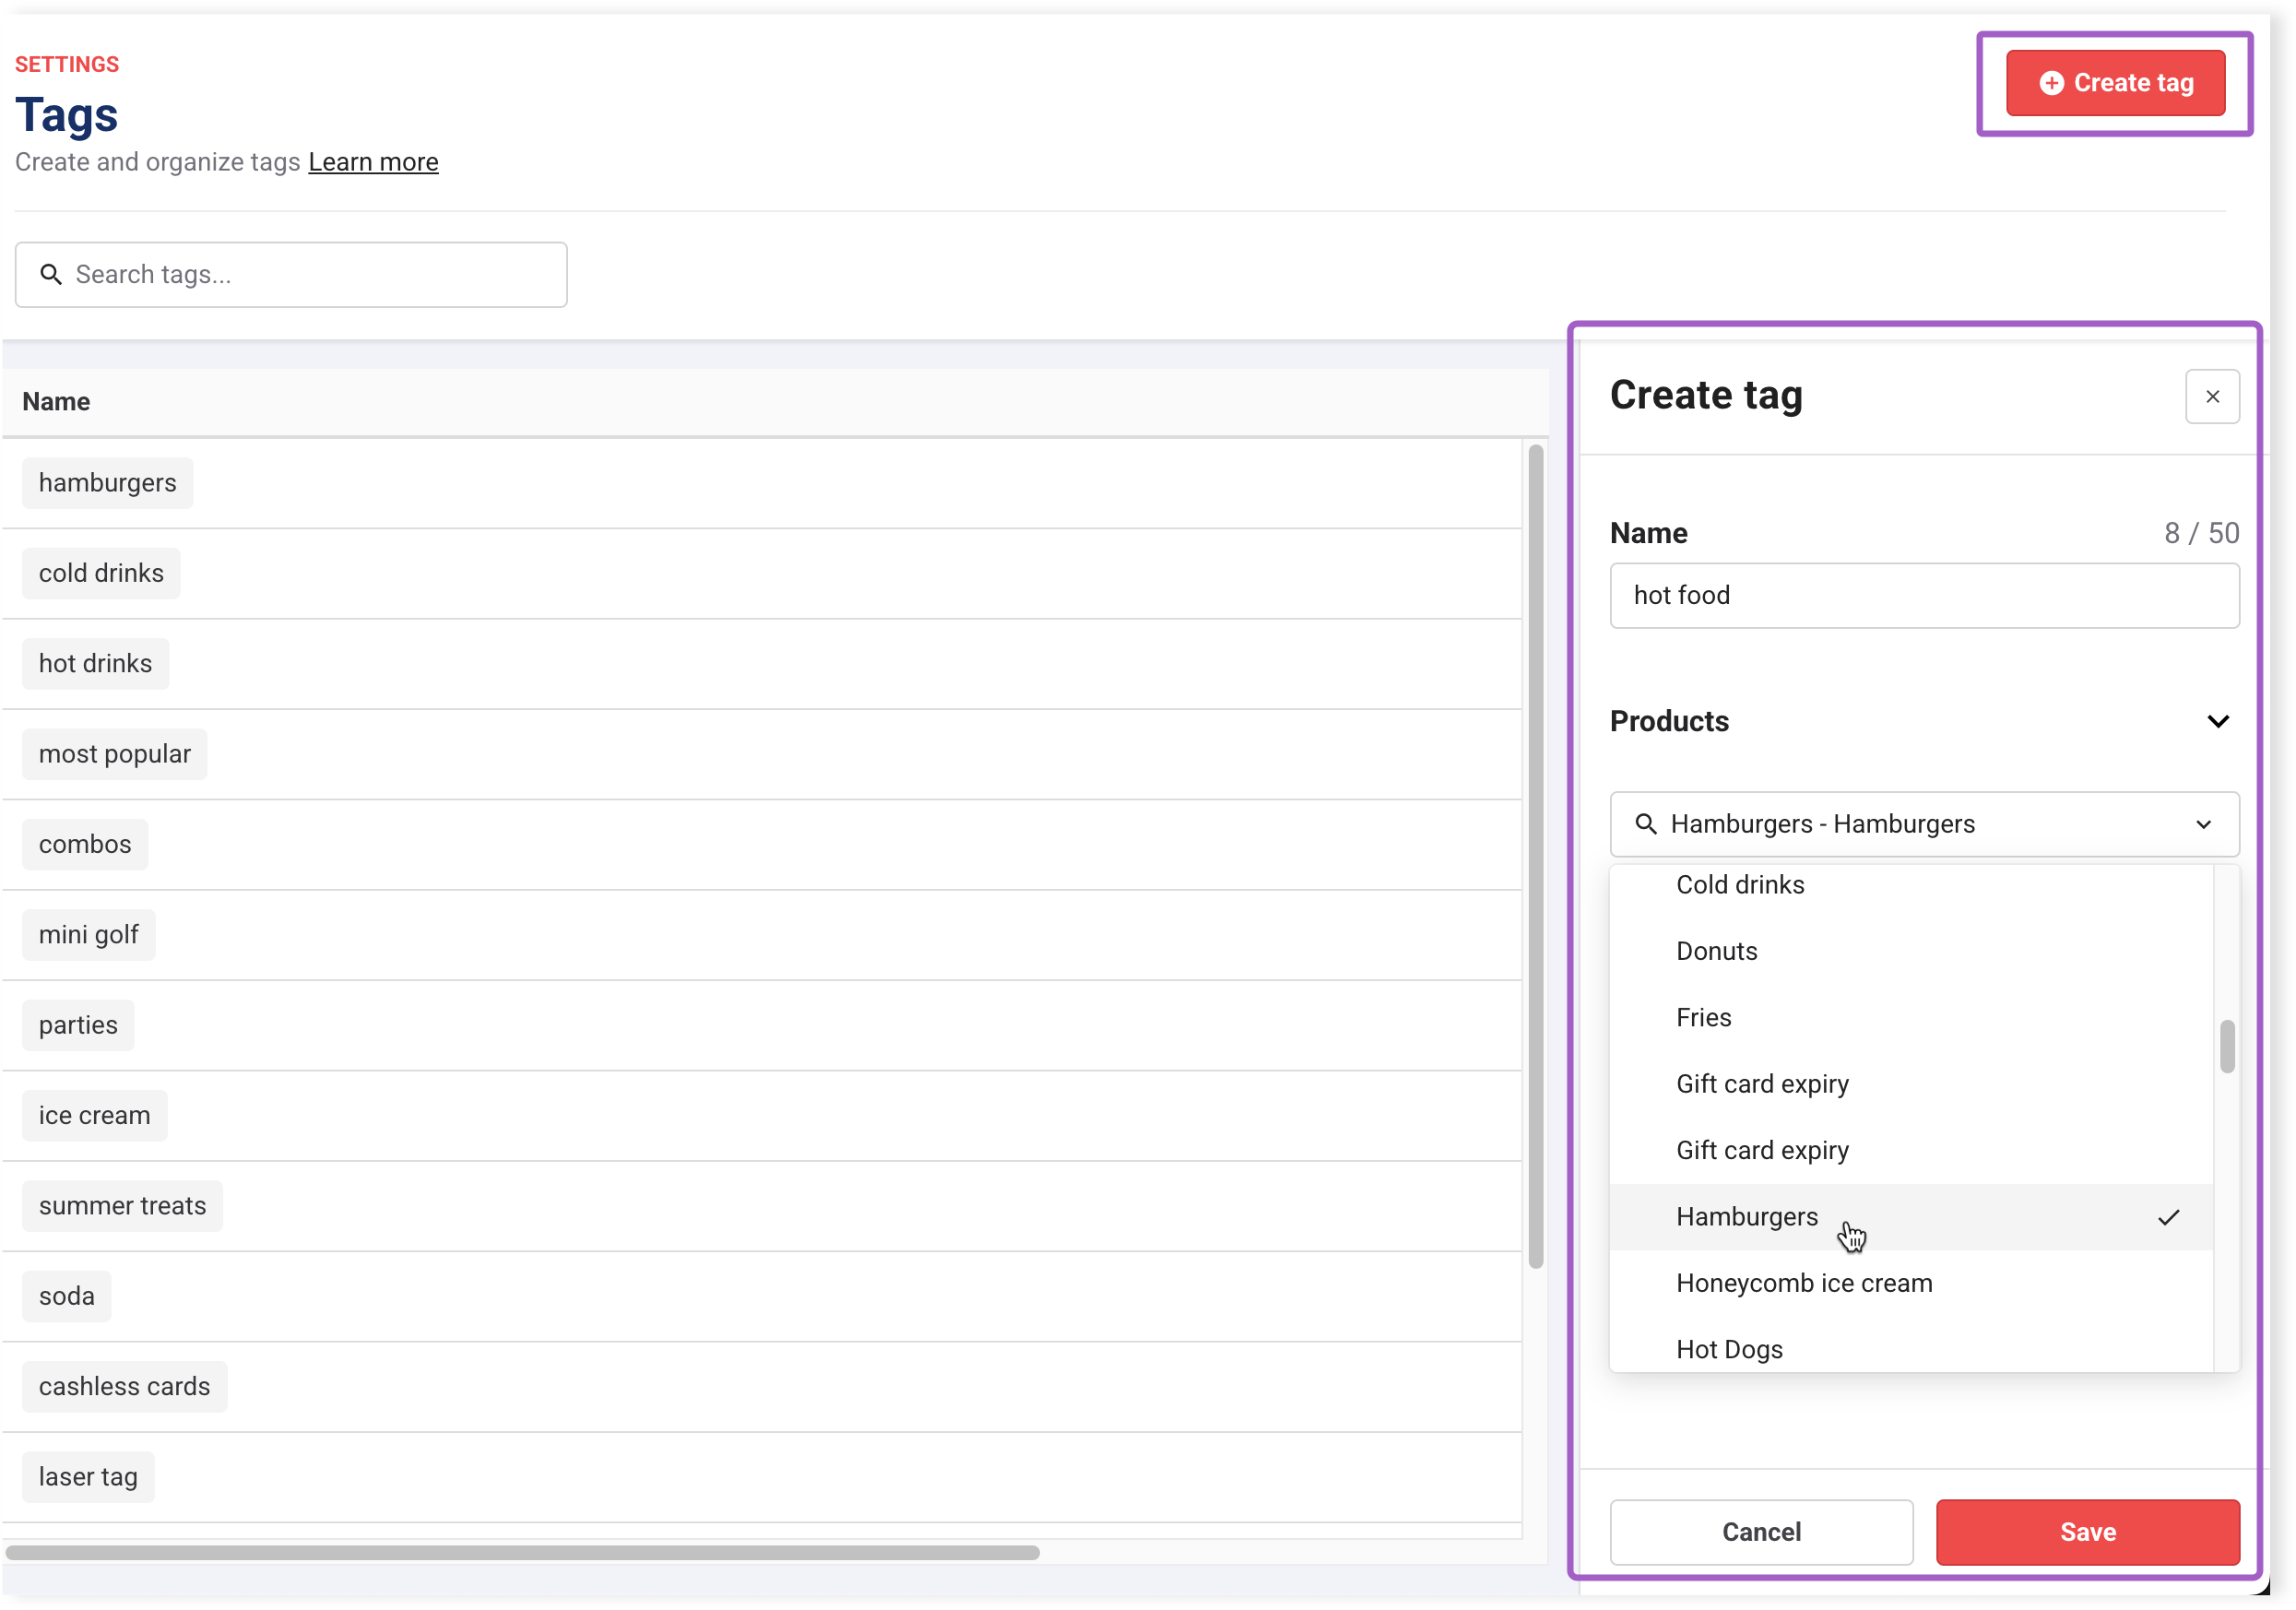Click the summer treats tag chip

tap(122, 1206)
